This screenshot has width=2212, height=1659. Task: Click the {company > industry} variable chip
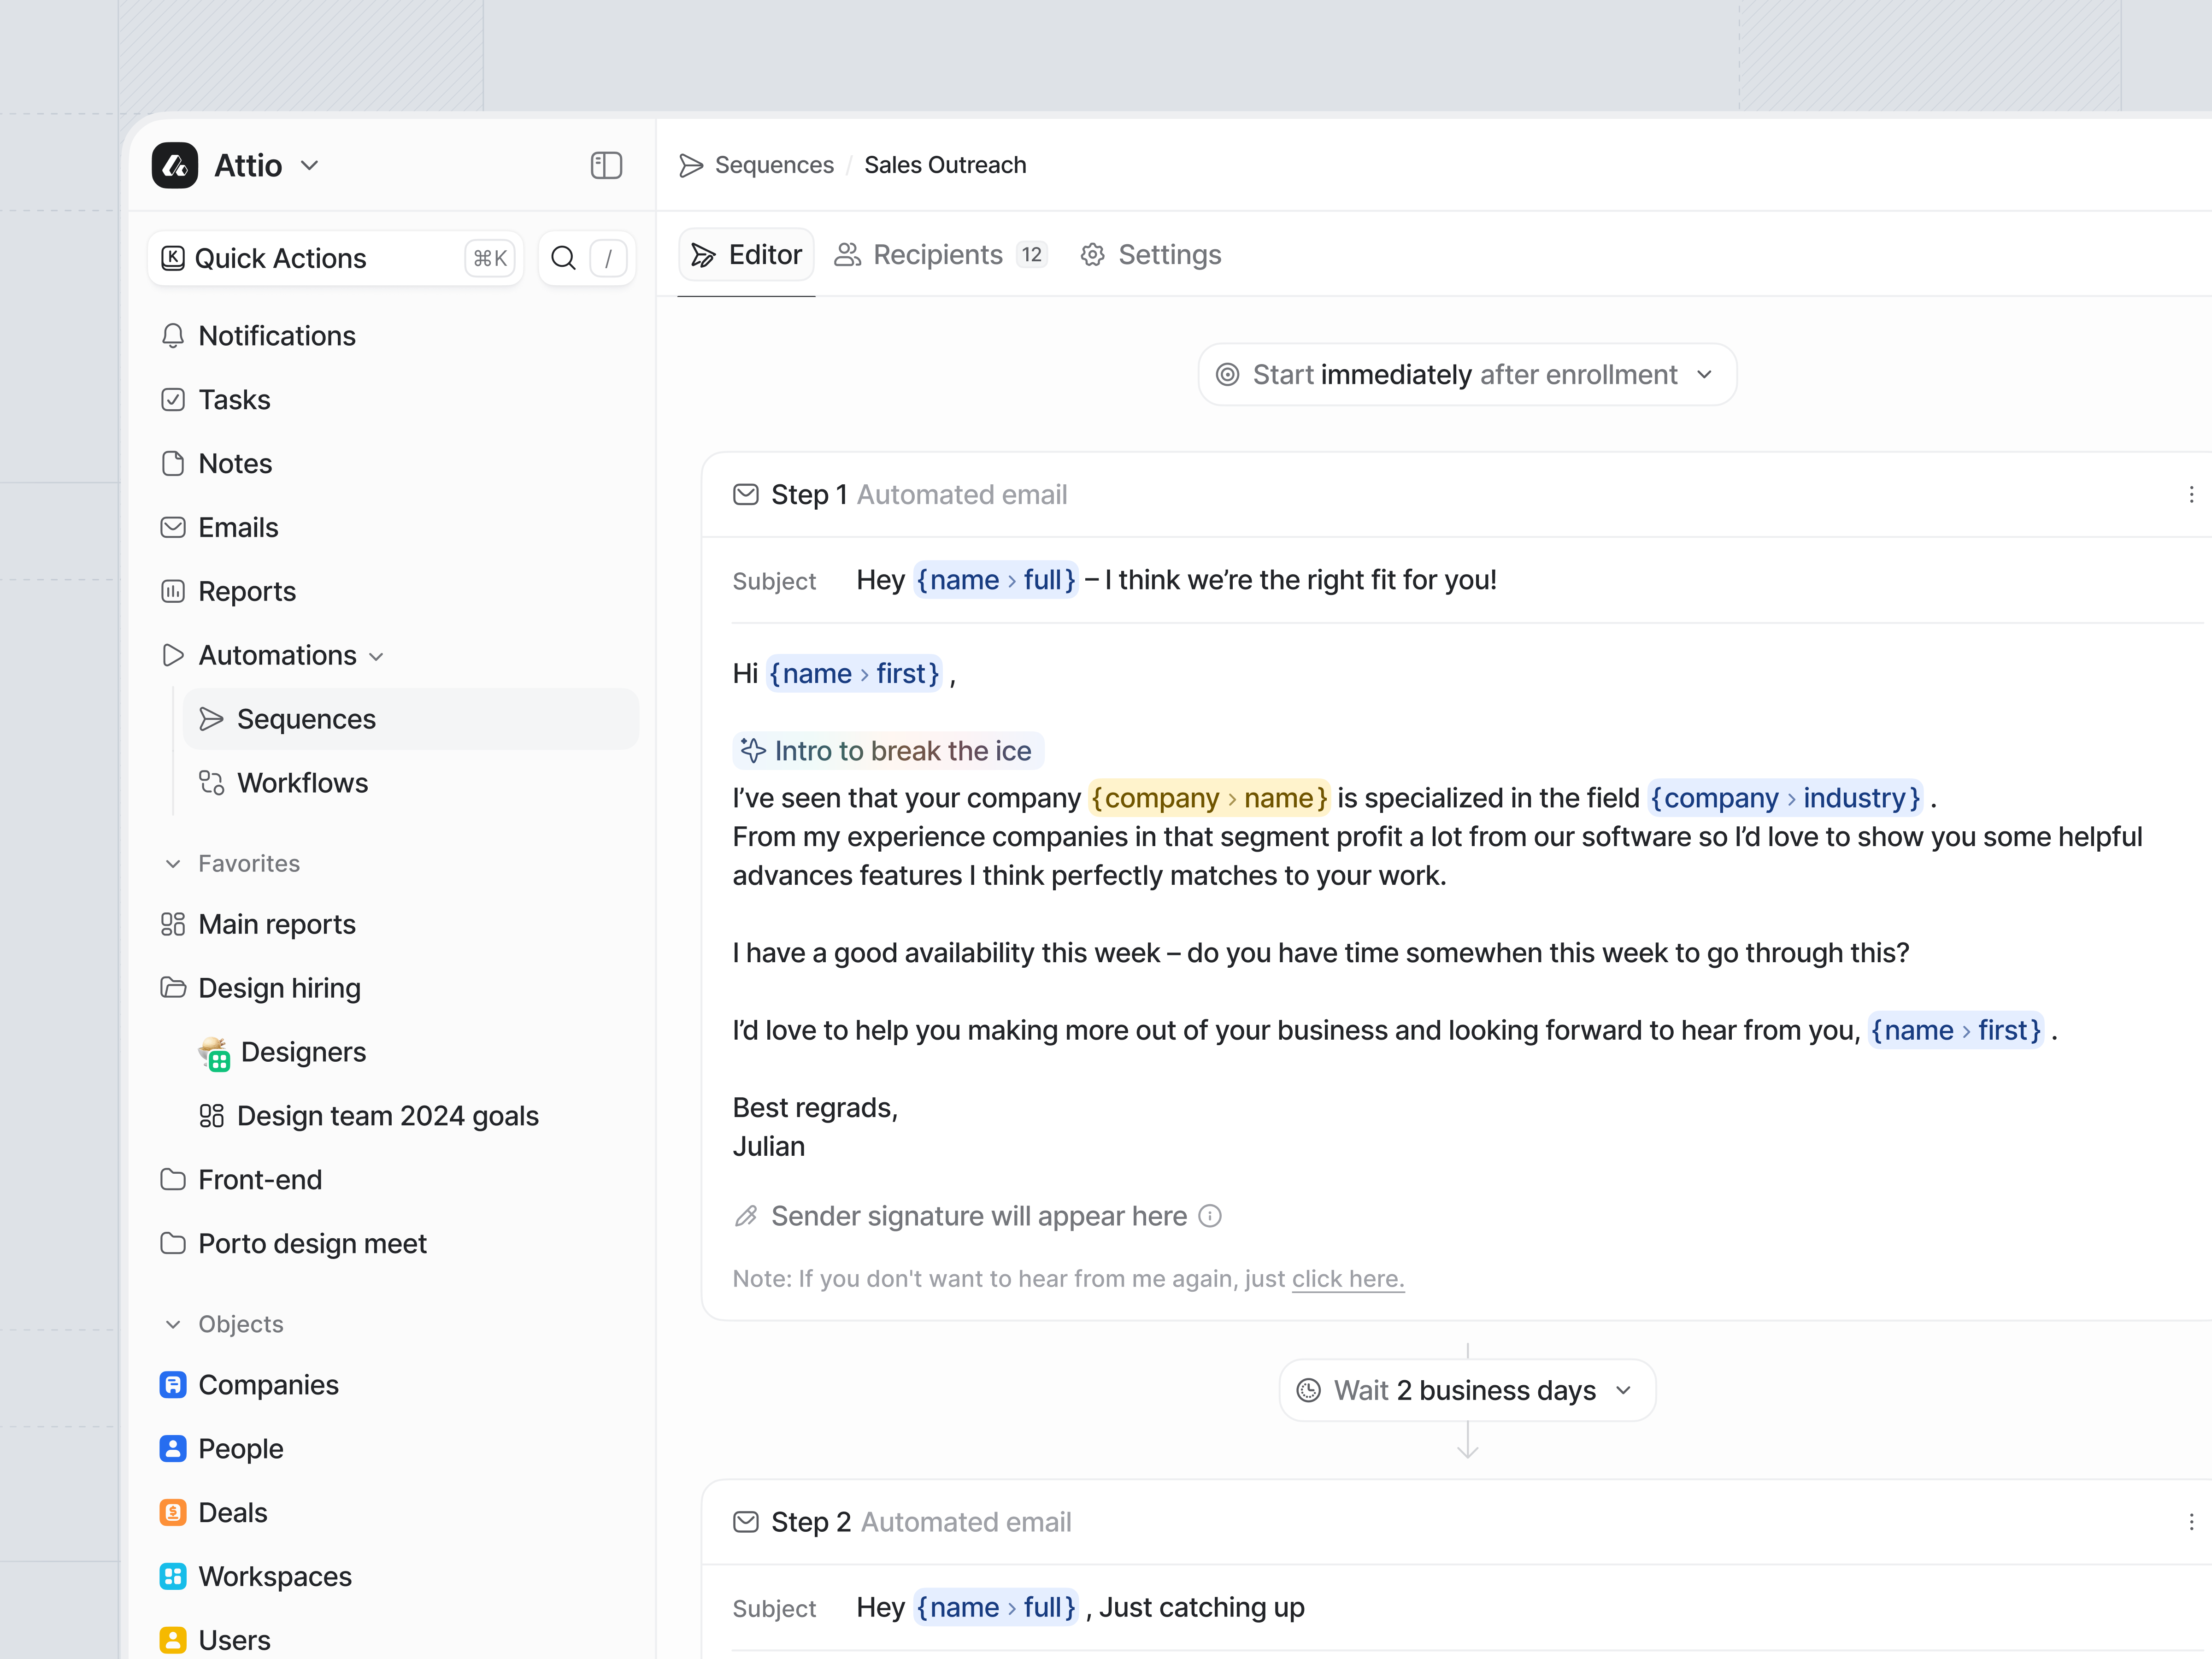1785,798
